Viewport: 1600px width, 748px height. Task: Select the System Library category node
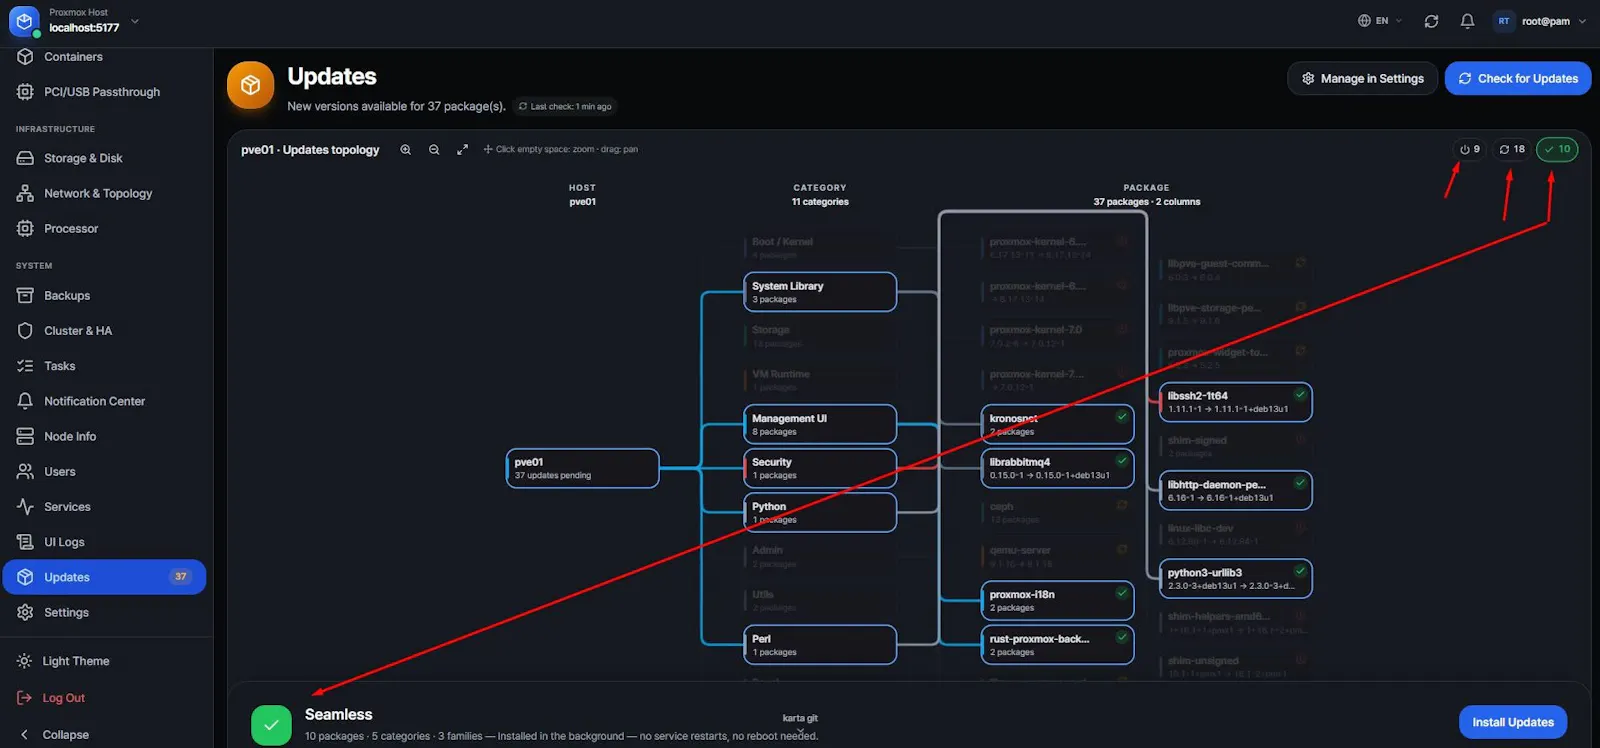coord(820,292)
